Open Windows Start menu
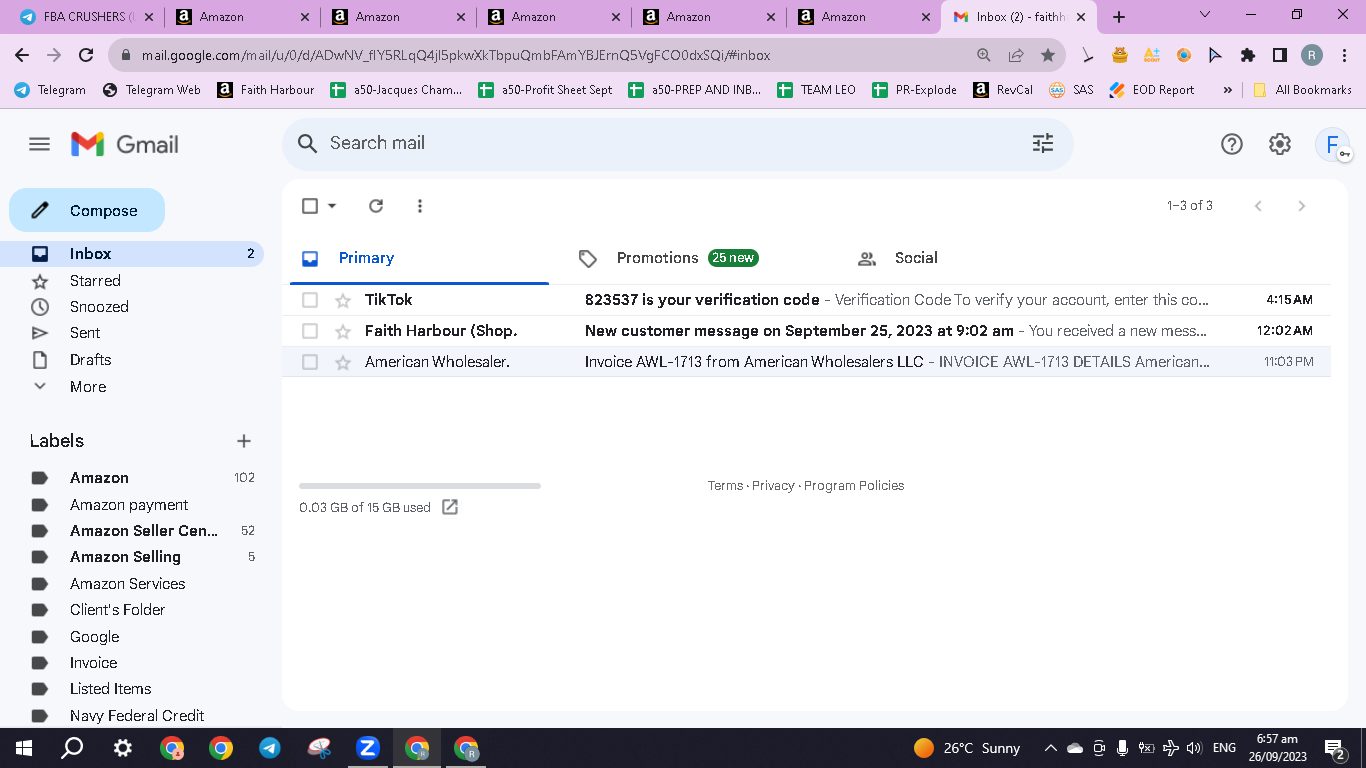Viewport: 1366px width, 768px height. click(23, 748)
